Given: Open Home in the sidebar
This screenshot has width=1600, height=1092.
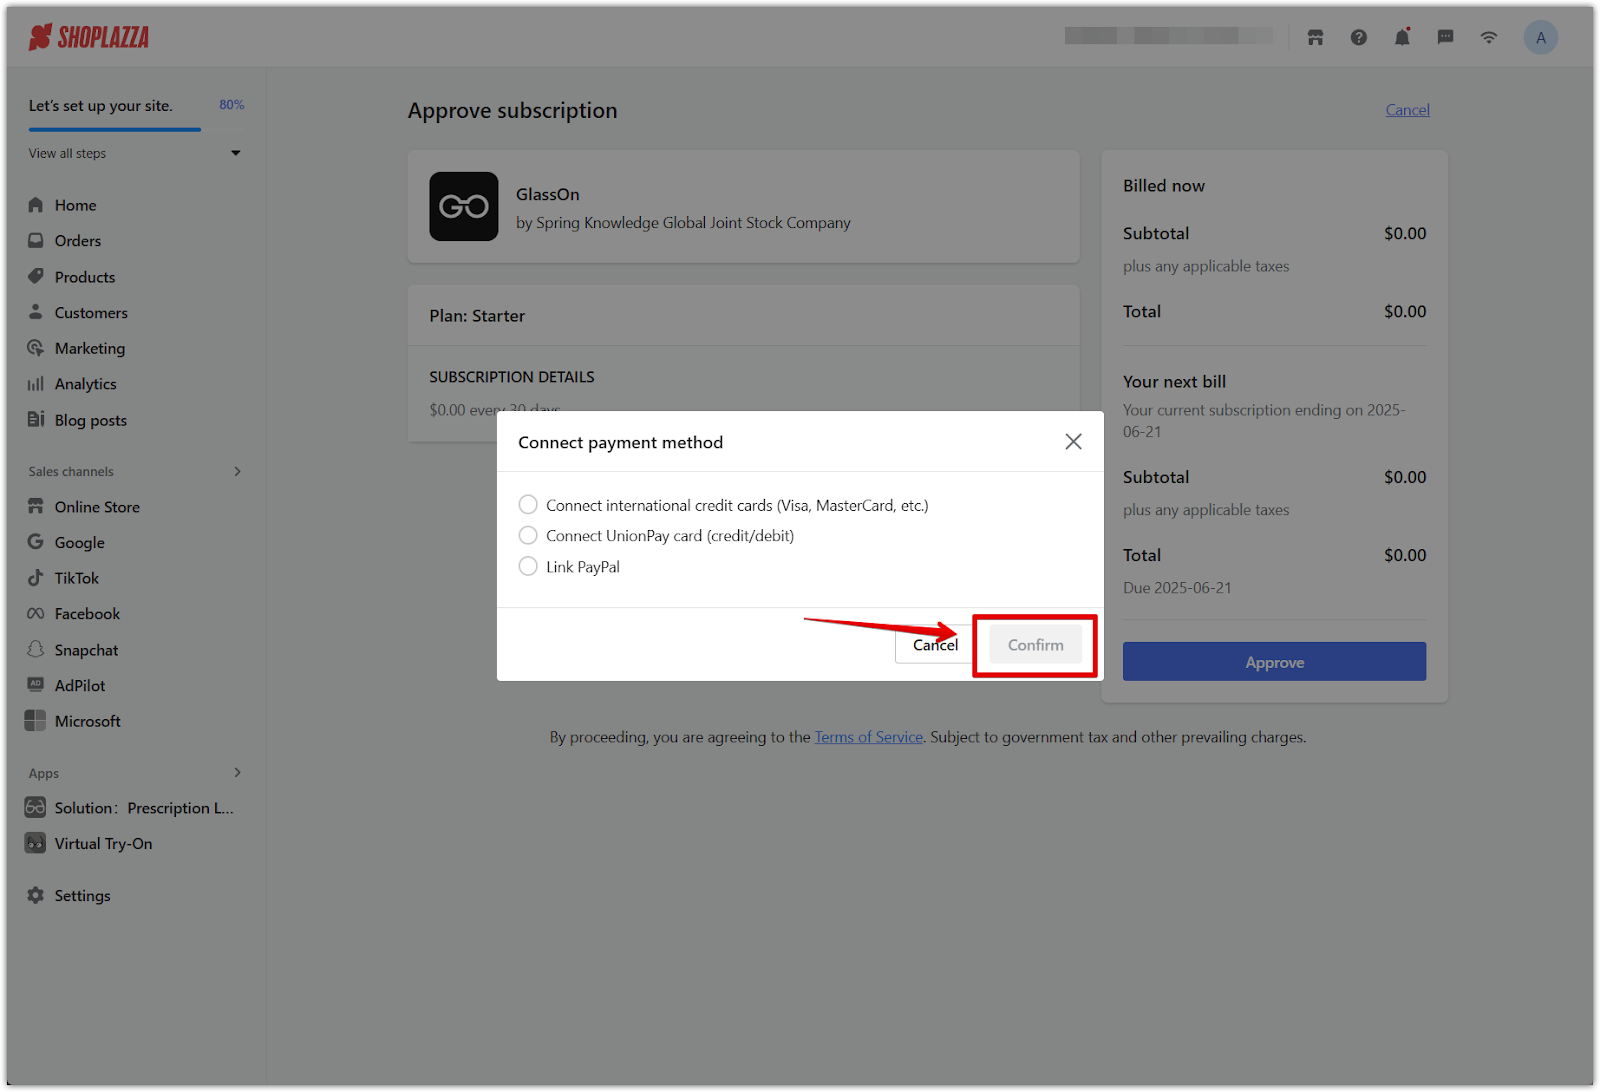Looking at the screenshot, I should point(76,205).
